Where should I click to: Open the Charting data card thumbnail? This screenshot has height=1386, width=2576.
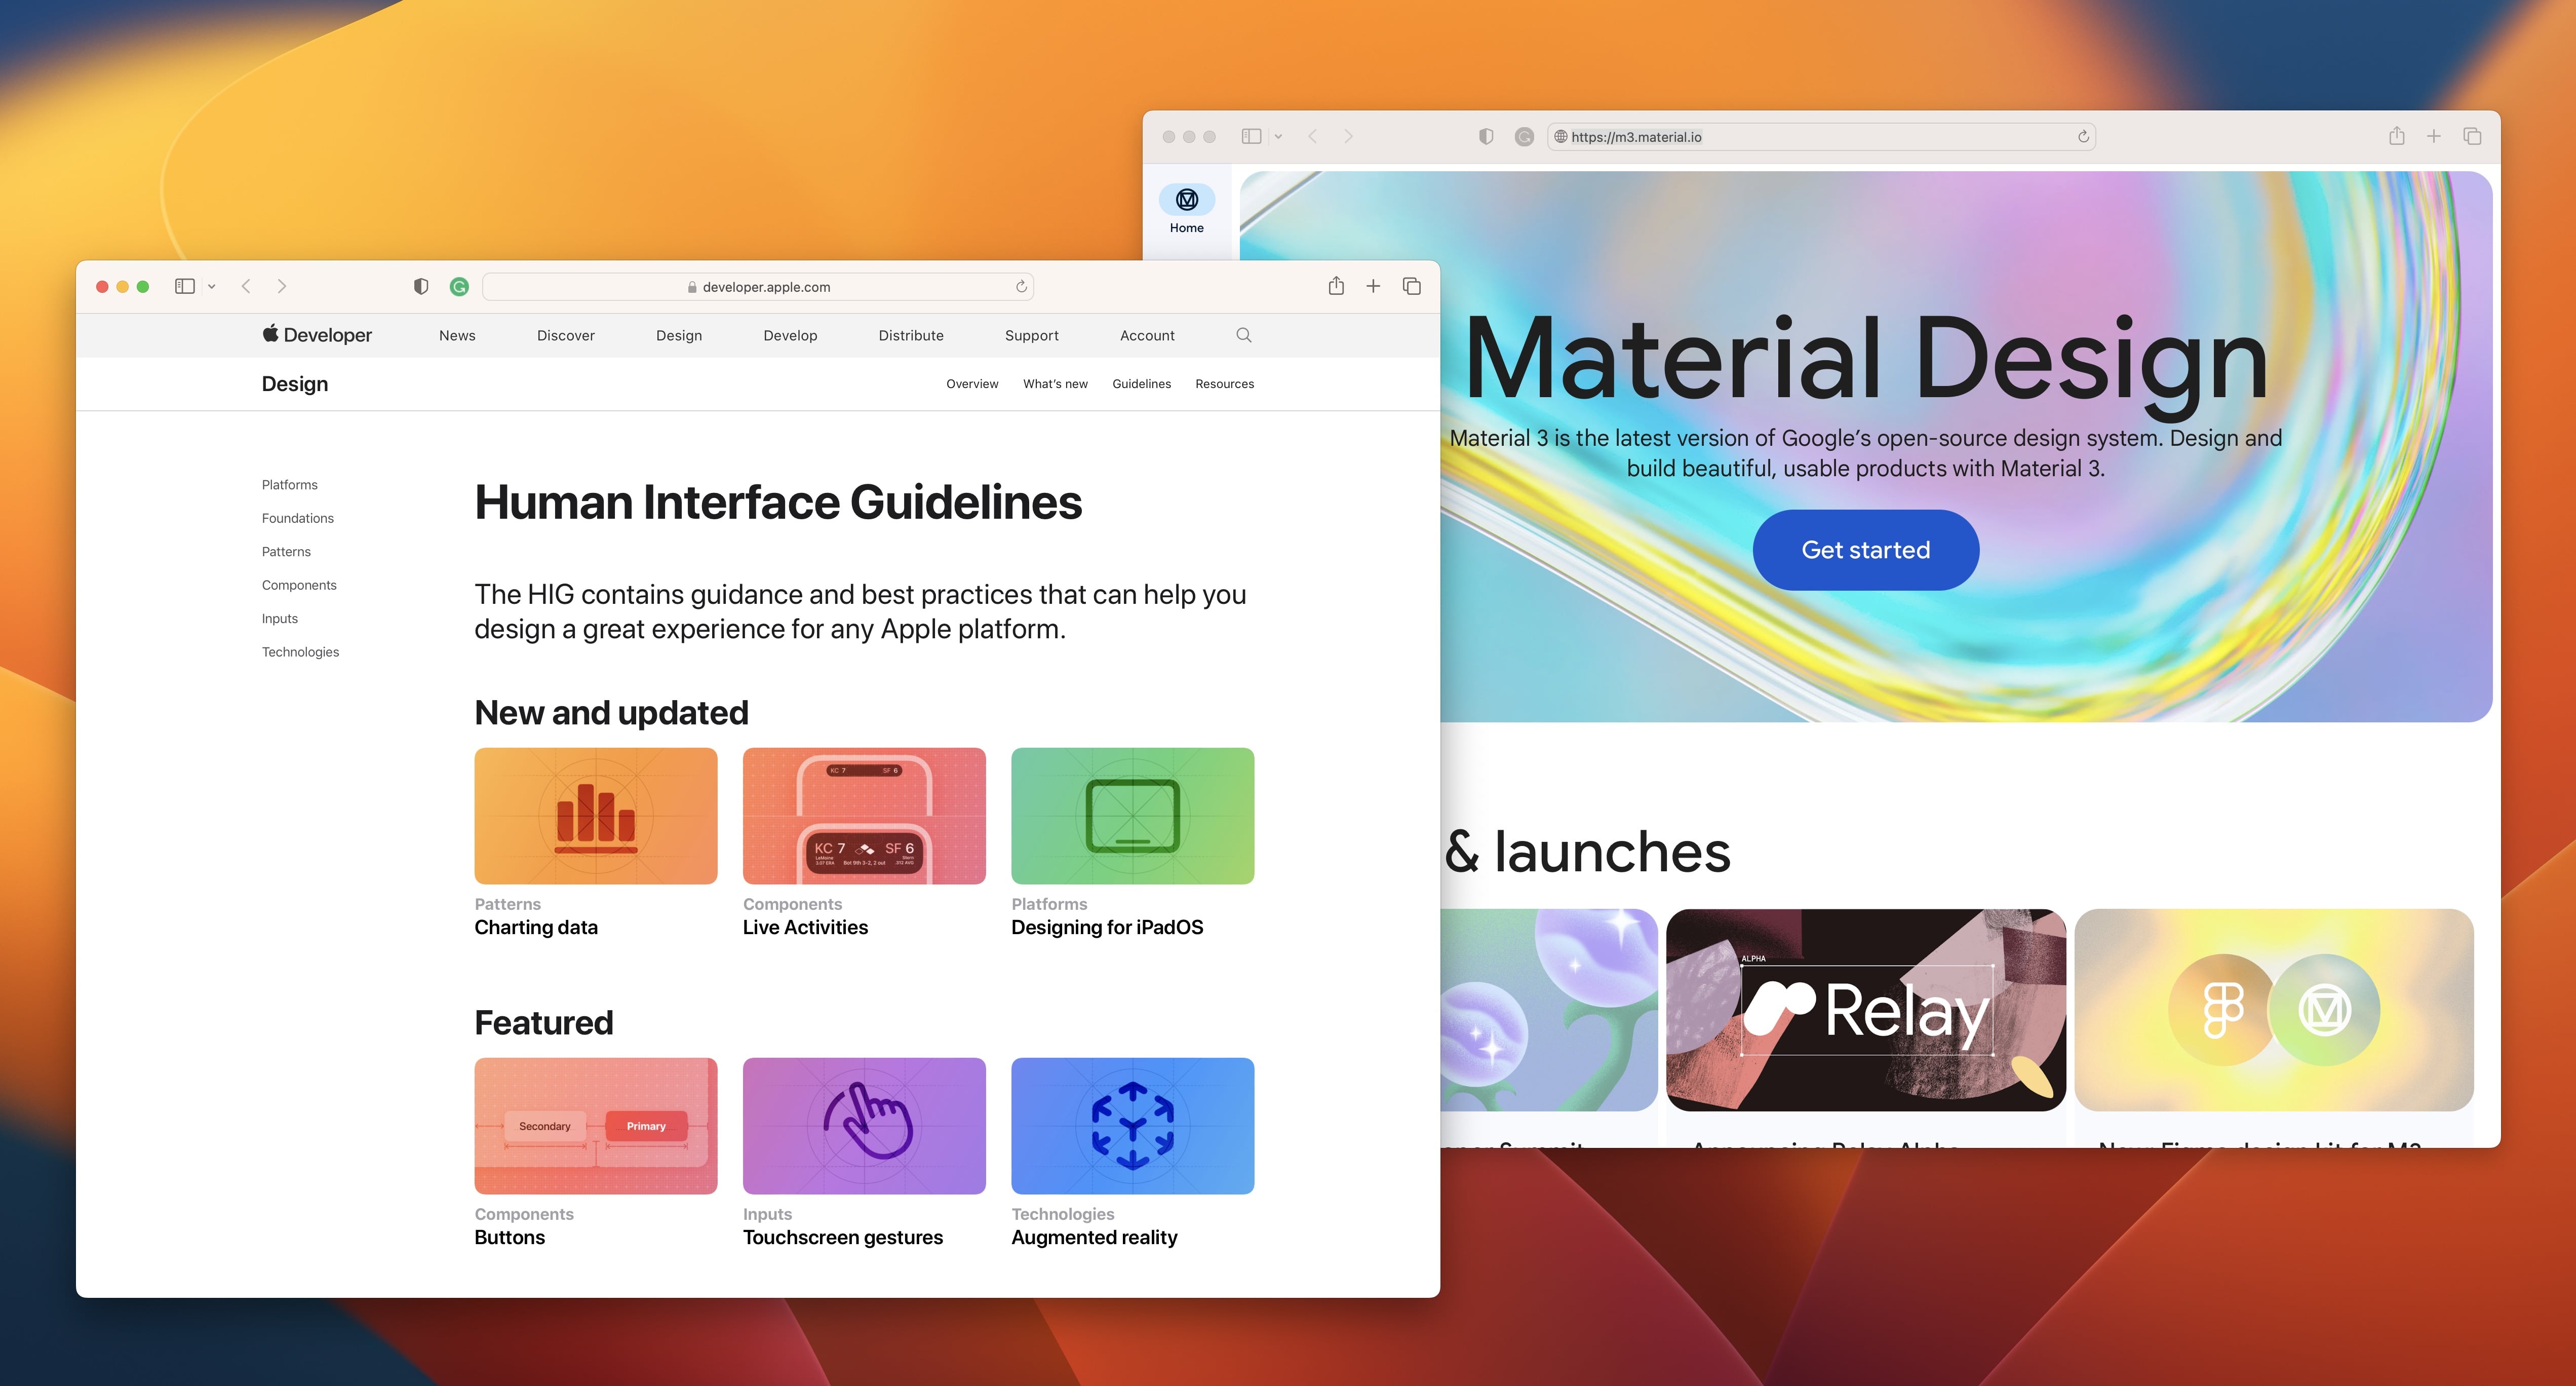point(596,815)
